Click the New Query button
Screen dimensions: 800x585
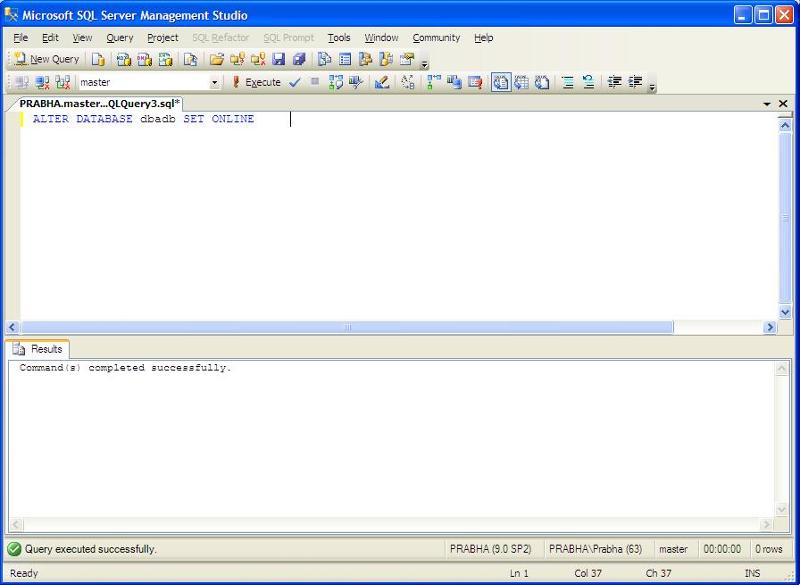(46, 60)
